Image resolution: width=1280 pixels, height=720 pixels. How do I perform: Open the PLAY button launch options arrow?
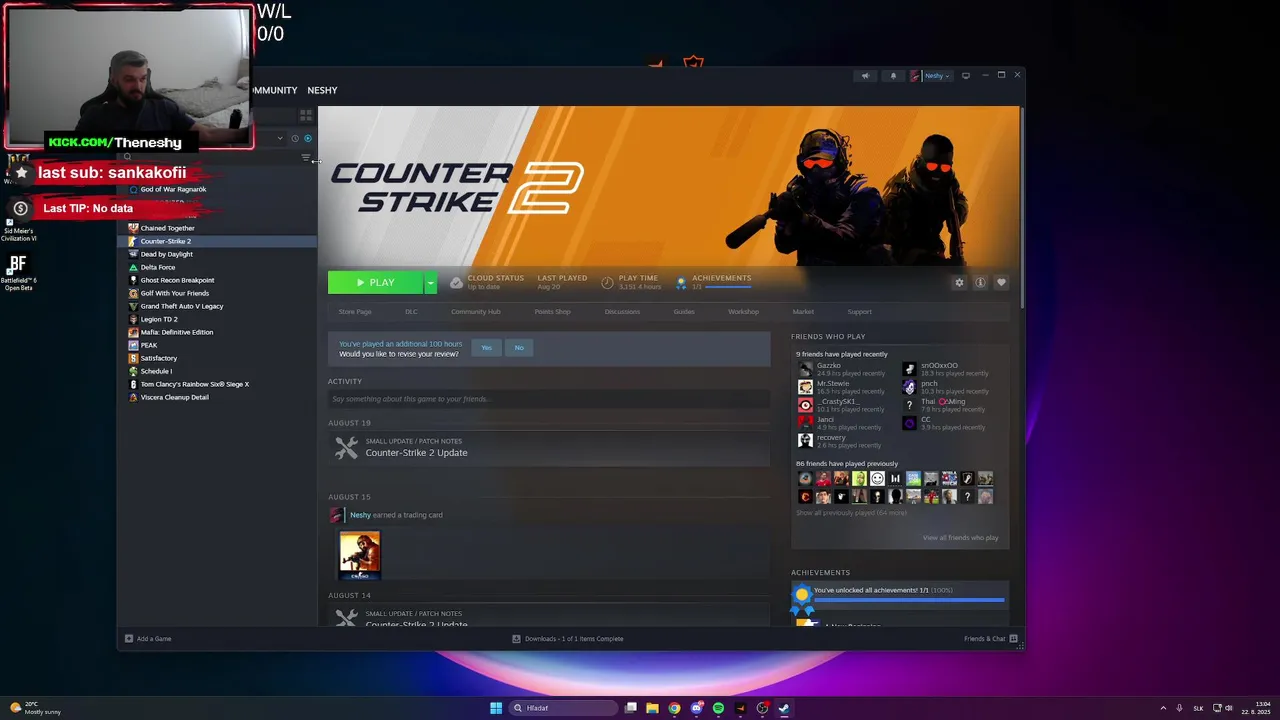coord(431,283)
